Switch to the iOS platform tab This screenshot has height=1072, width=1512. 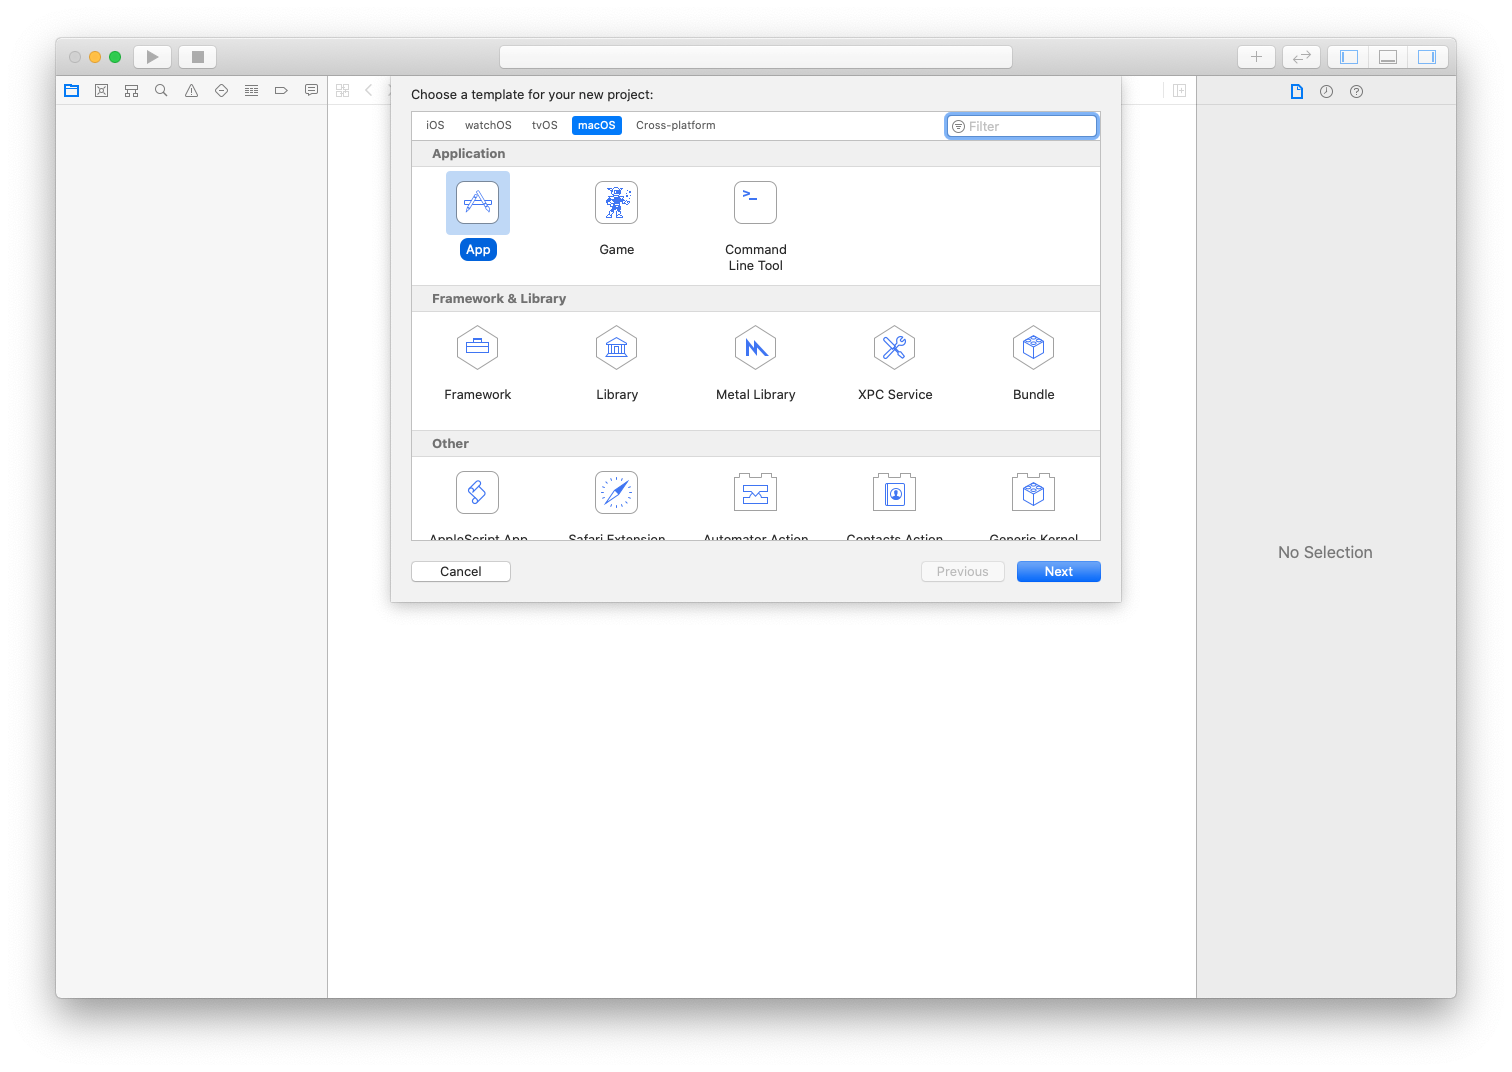pyautogui.click(x=435, y=126)
